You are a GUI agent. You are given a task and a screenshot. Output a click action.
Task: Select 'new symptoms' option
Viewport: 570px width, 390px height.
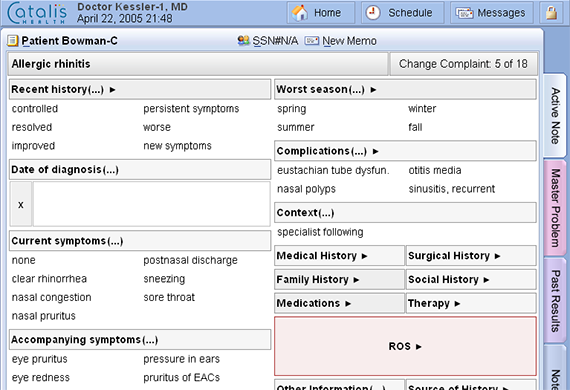[x=177, y=146]
